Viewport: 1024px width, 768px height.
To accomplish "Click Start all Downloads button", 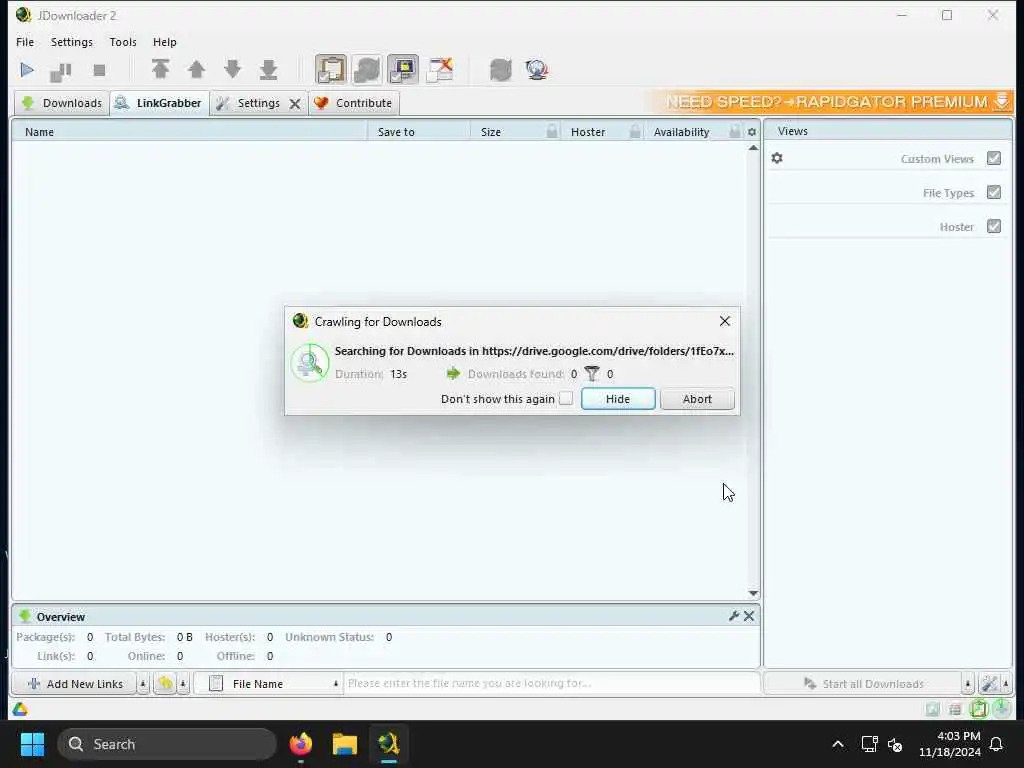I will click(x=863, y=684).
